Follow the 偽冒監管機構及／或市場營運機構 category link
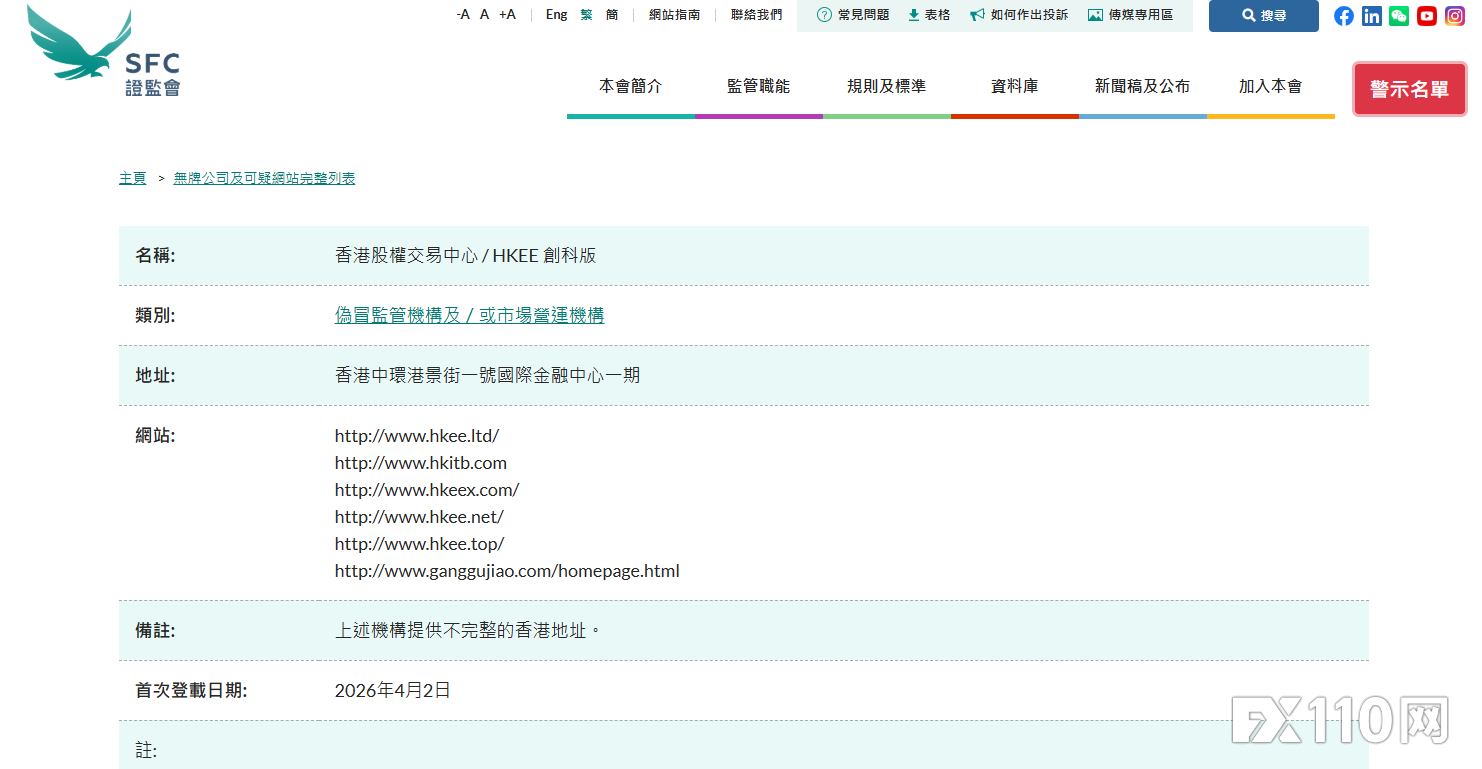This screenshot has height=769, width=1482. point(469,316)
